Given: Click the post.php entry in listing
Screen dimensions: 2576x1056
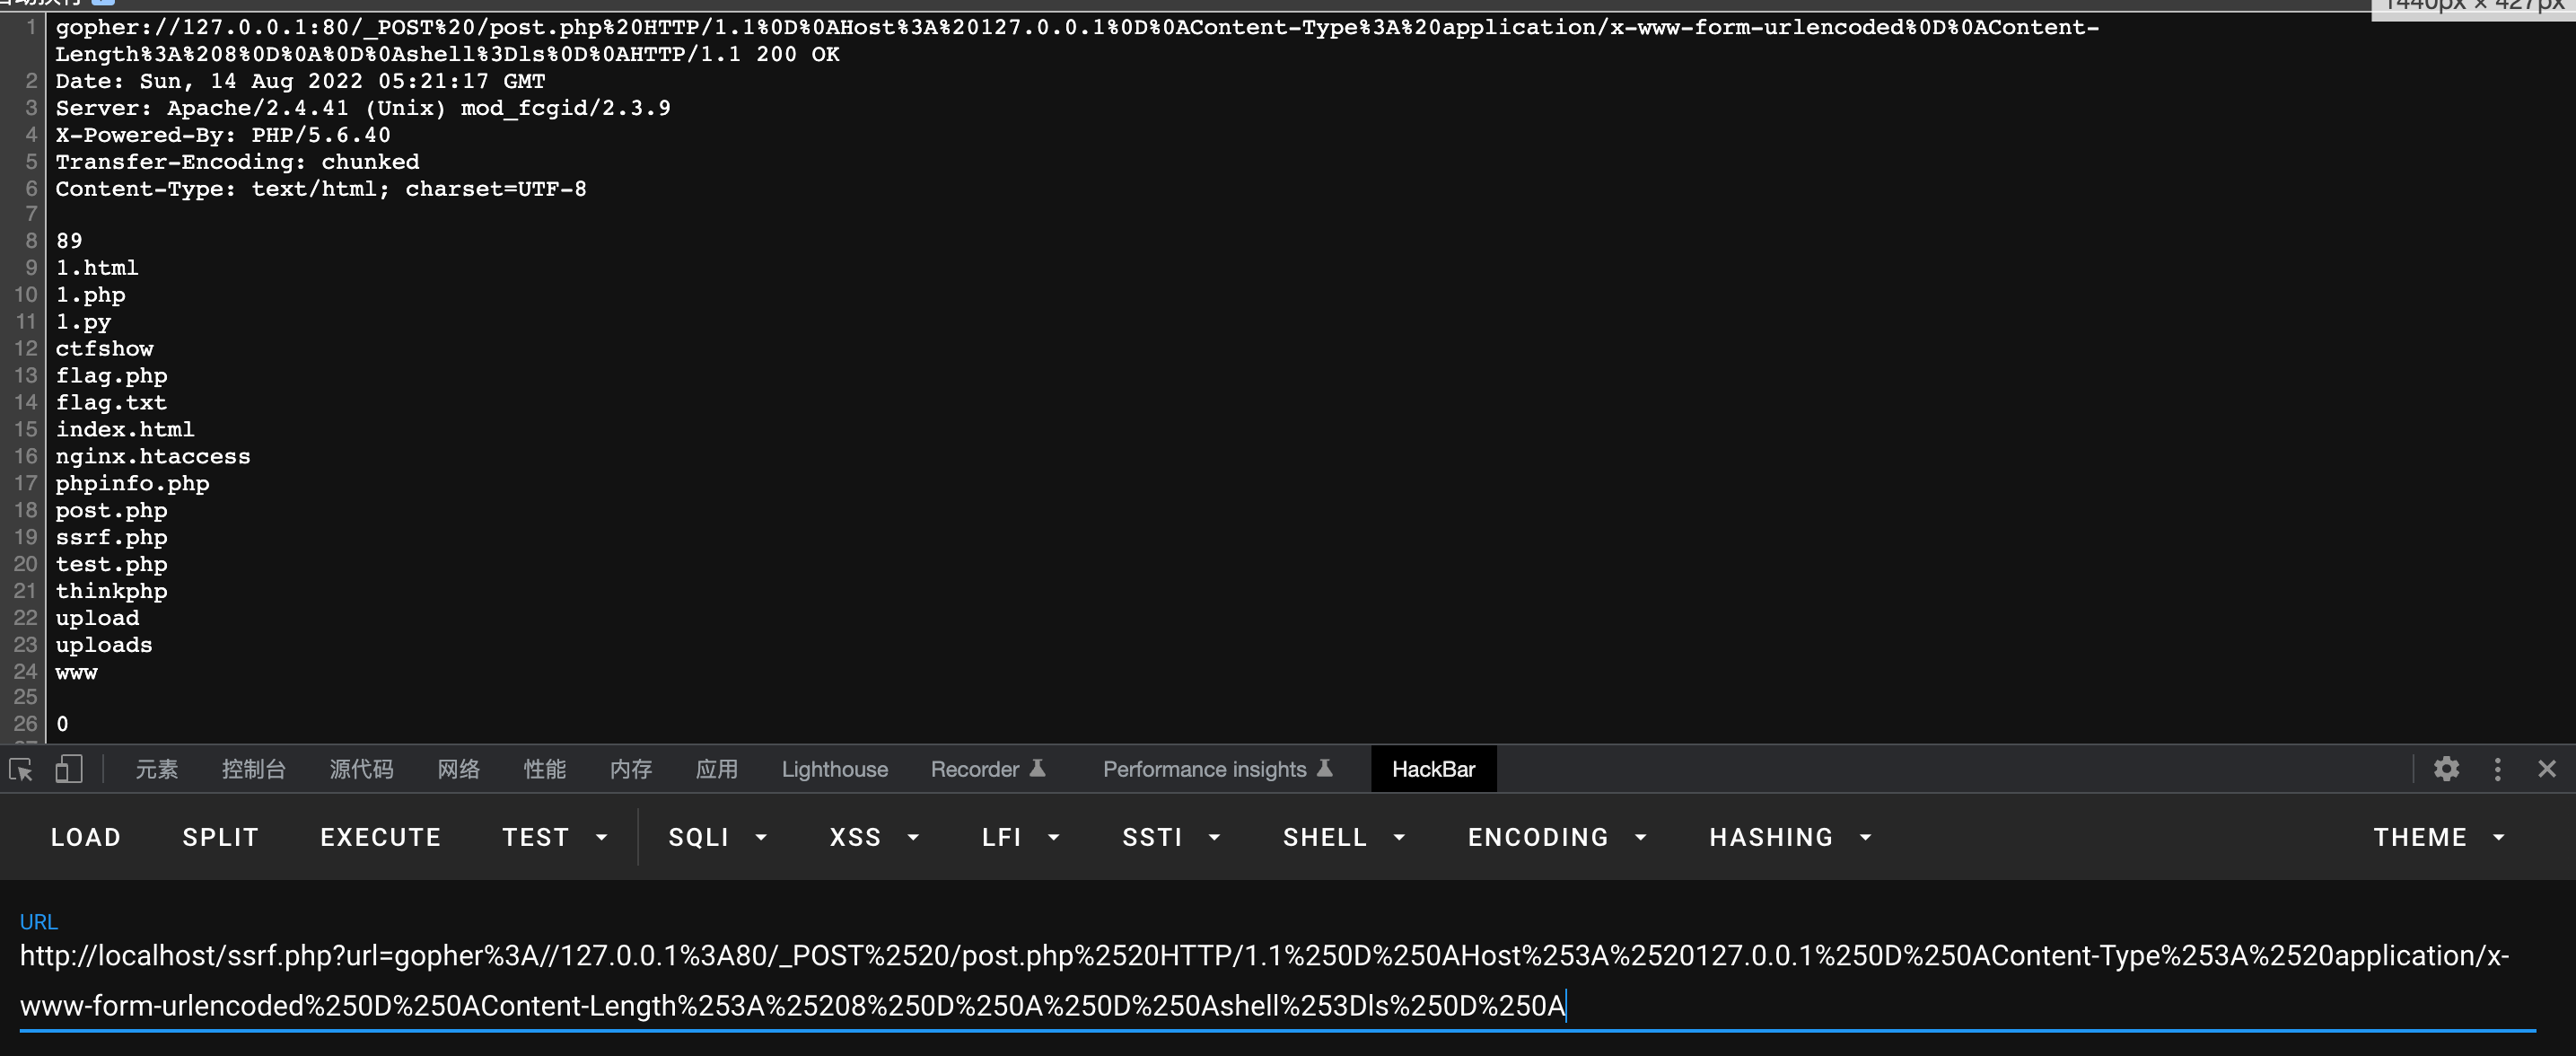Looking at the screenshot, I should [111, 511].
